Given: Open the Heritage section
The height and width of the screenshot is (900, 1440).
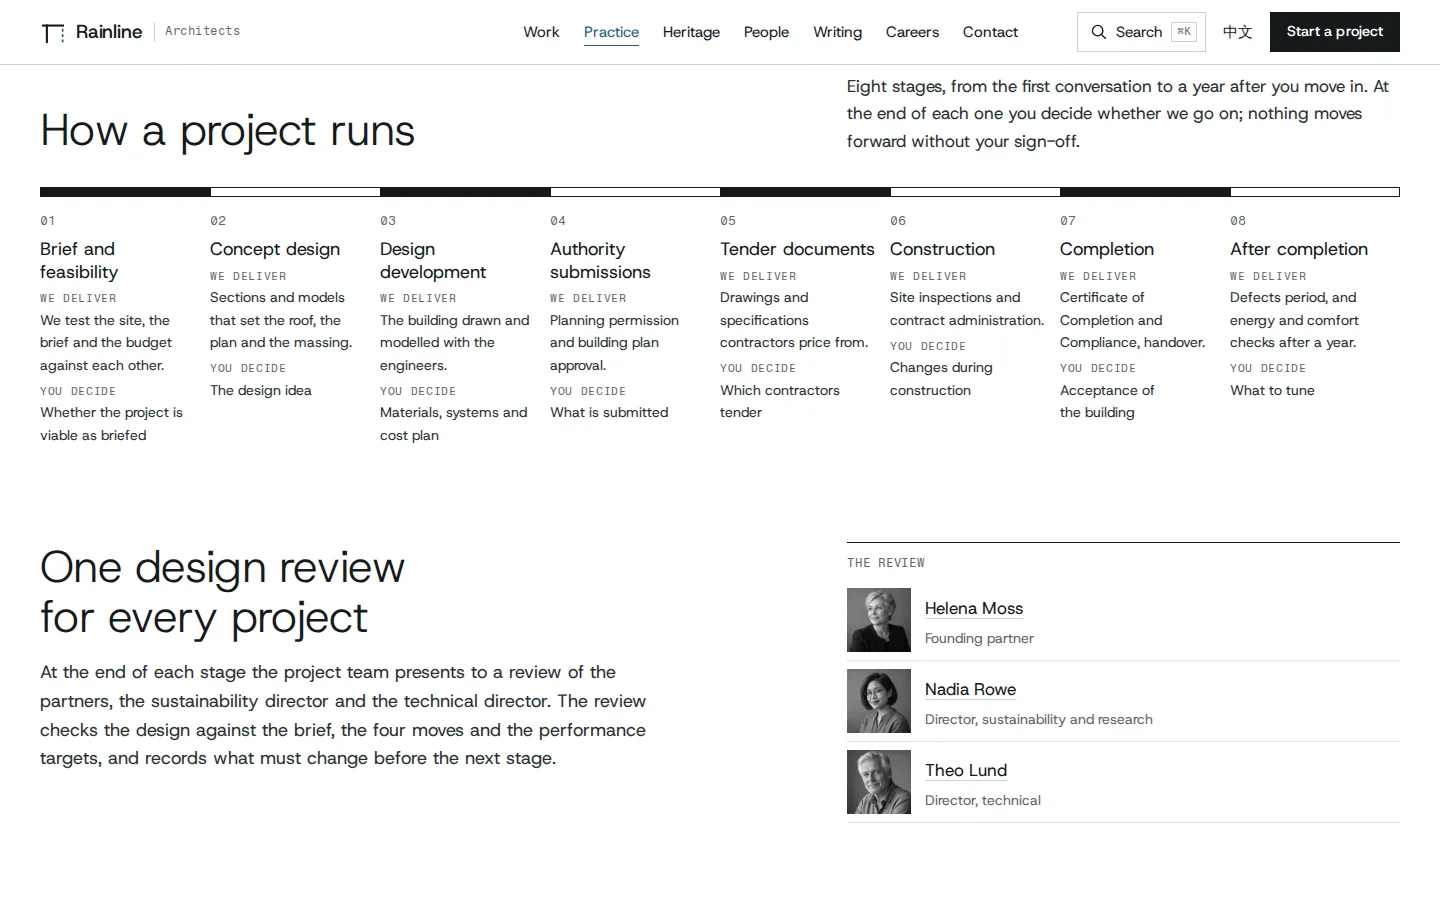Looking at the screenshot, I should (x=691, y=32).
